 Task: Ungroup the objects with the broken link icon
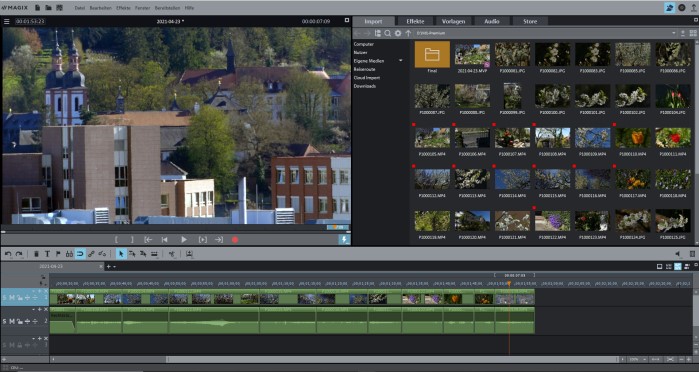(103, 254)
